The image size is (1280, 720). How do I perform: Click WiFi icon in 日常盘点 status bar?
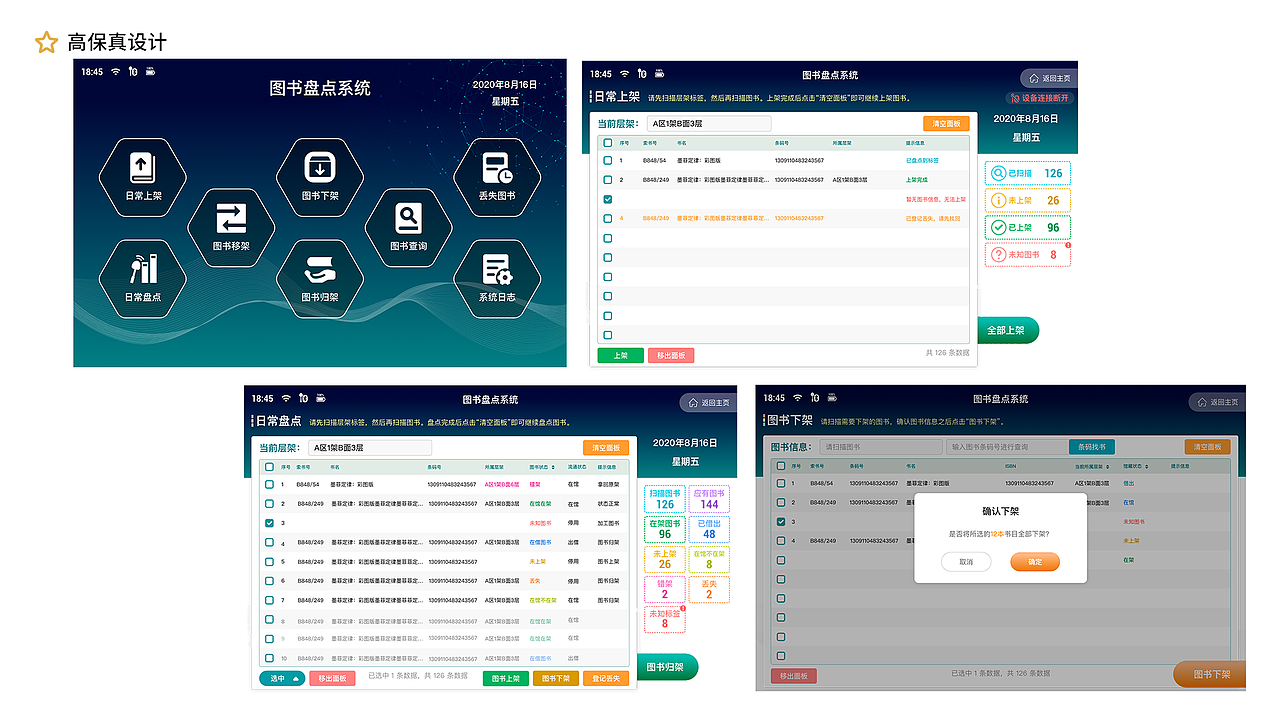coord(286,398)
